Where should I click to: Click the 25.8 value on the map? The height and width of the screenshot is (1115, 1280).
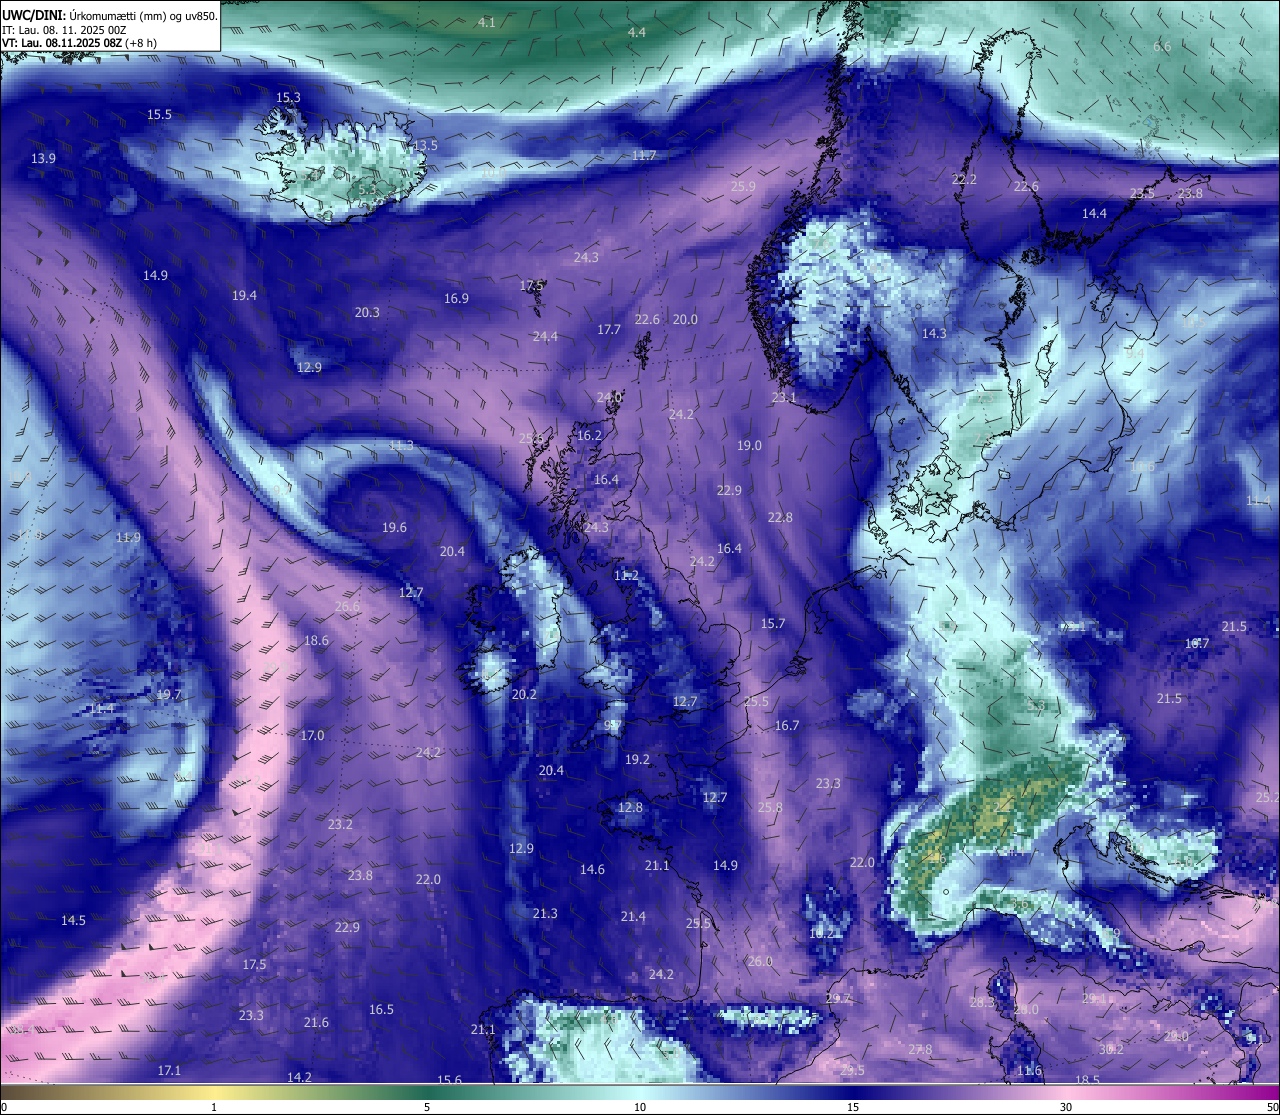pos(770,808)
